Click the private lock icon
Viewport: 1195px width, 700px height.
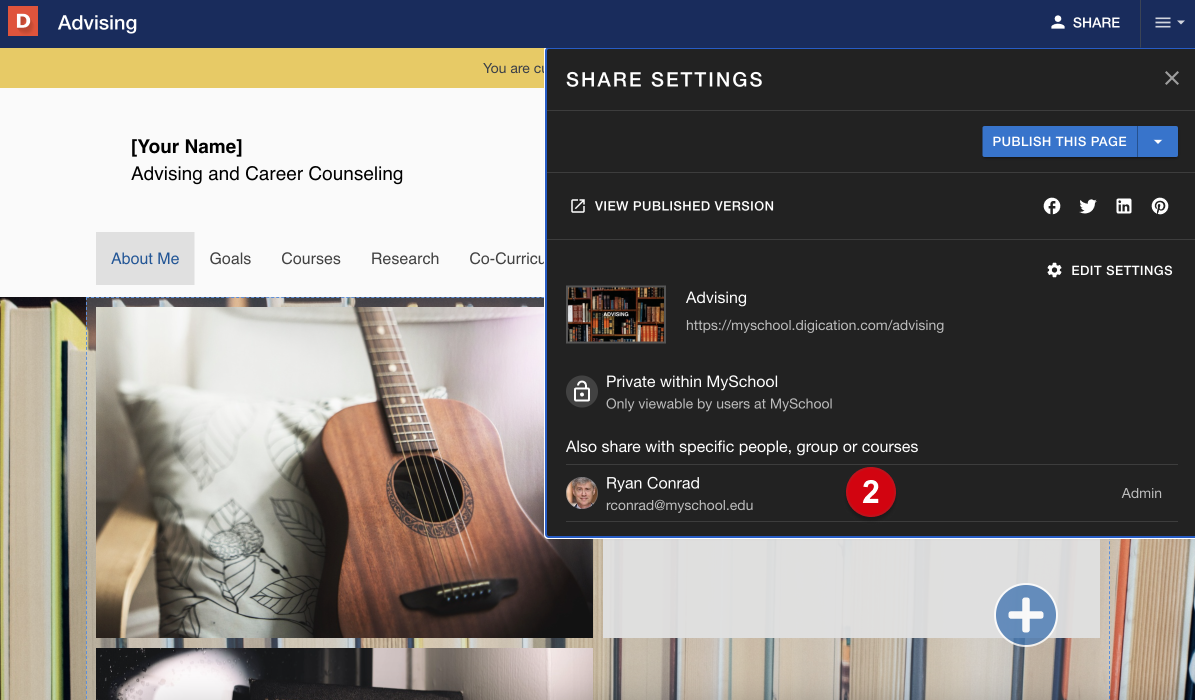(x=581, y=392)
